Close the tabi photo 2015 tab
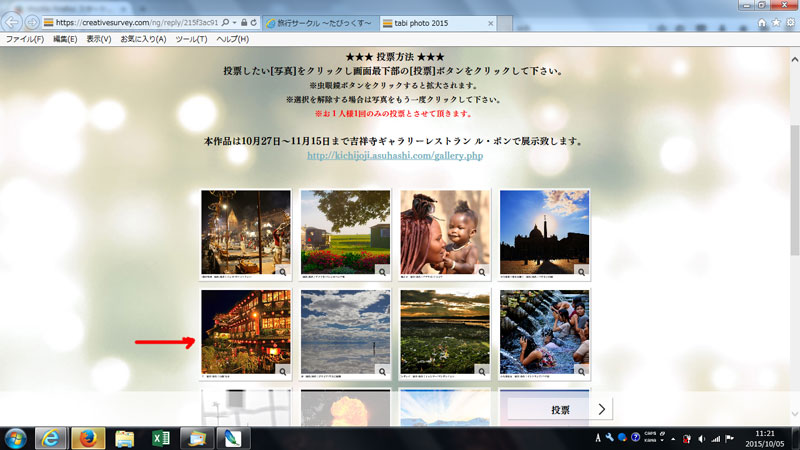The image size is (800, 450). click(490, 23)
